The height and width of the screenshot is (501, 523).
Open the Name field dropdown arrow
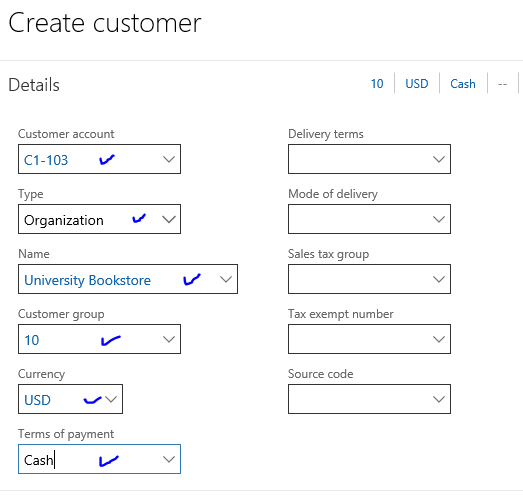(226, 279)
